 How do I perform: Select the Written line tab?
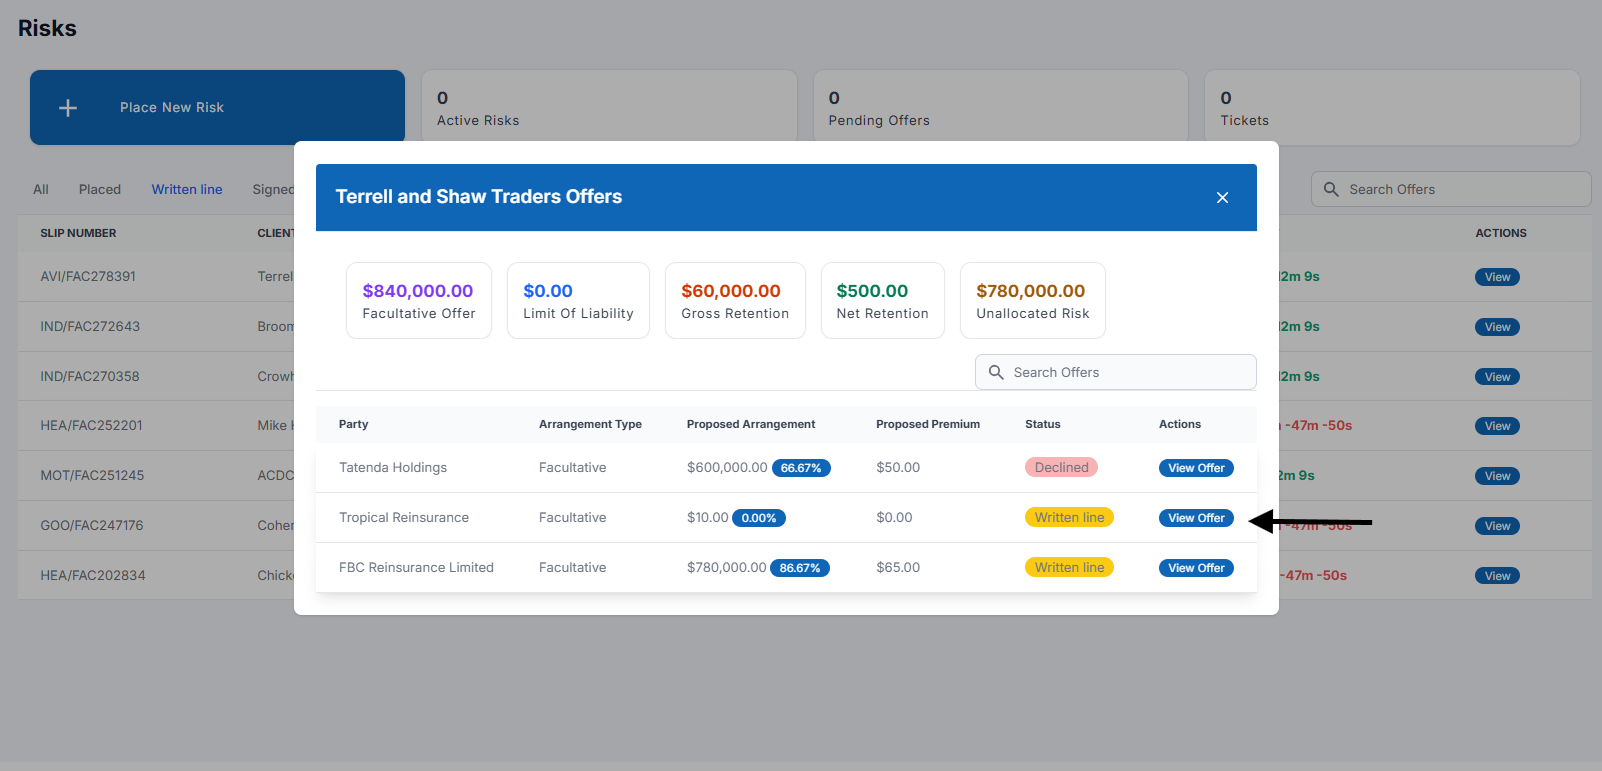click(x=187, y=189)
